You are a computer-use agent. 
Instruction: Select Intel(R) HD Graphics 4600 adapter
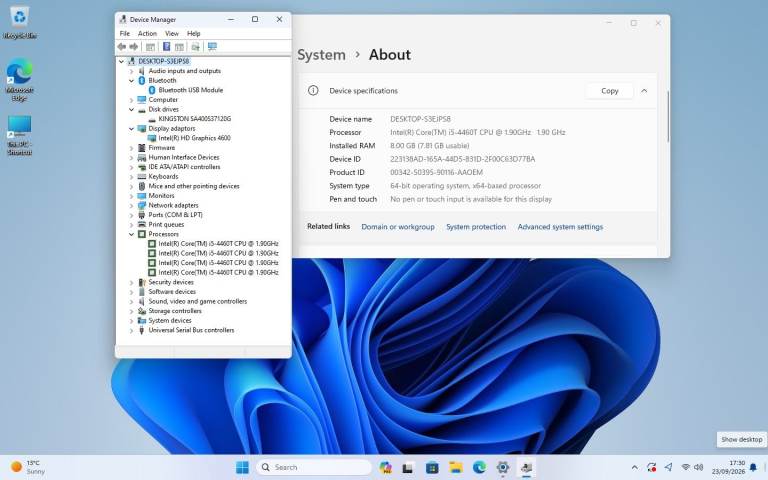coord(194,138)
